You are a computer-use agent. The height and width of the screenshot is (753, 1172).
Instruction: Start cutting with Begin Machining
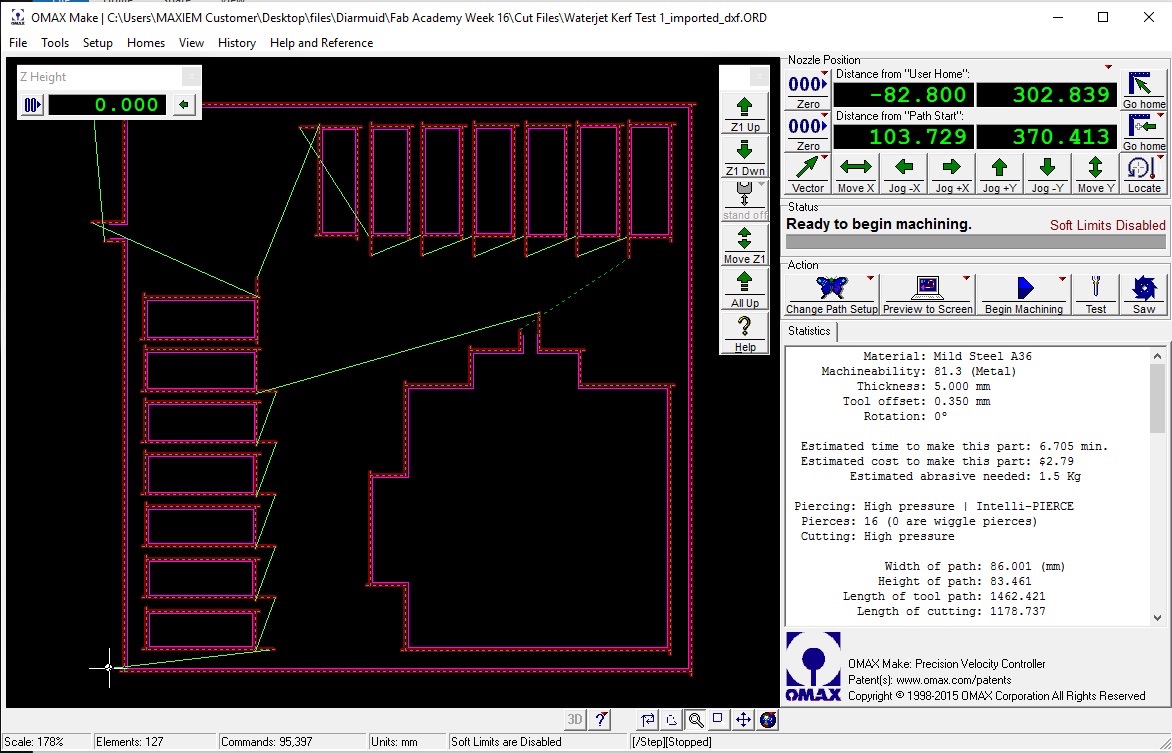[1023, 295]
